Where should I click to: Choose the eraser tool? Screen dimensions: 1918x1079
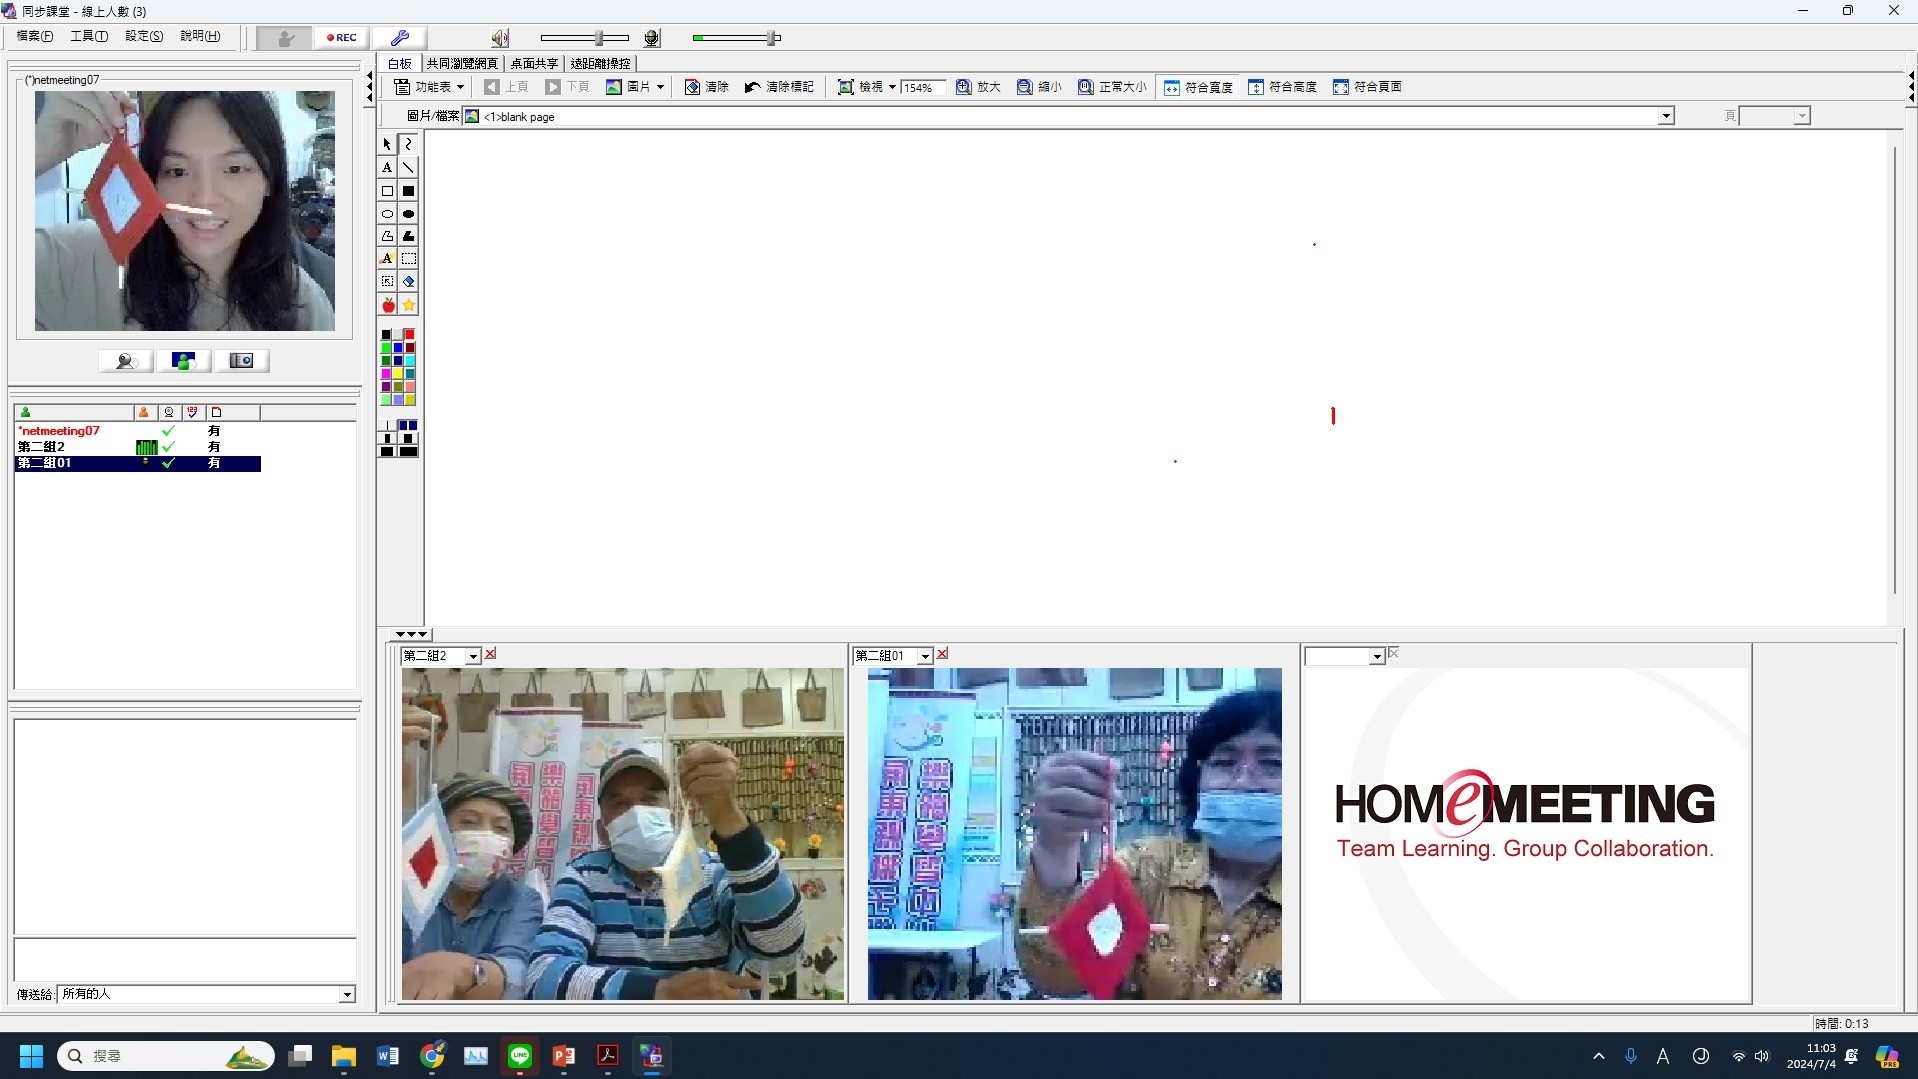409,282
